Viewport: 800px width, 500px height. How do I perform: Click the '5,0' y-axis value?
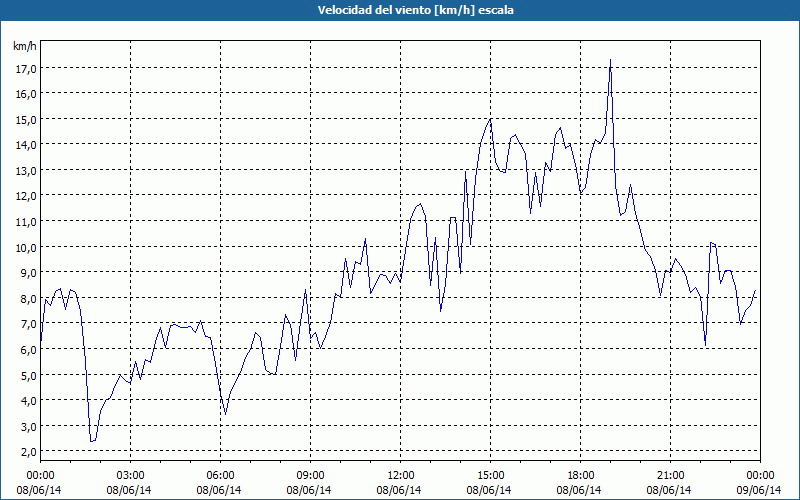click(x=28, y=375)
